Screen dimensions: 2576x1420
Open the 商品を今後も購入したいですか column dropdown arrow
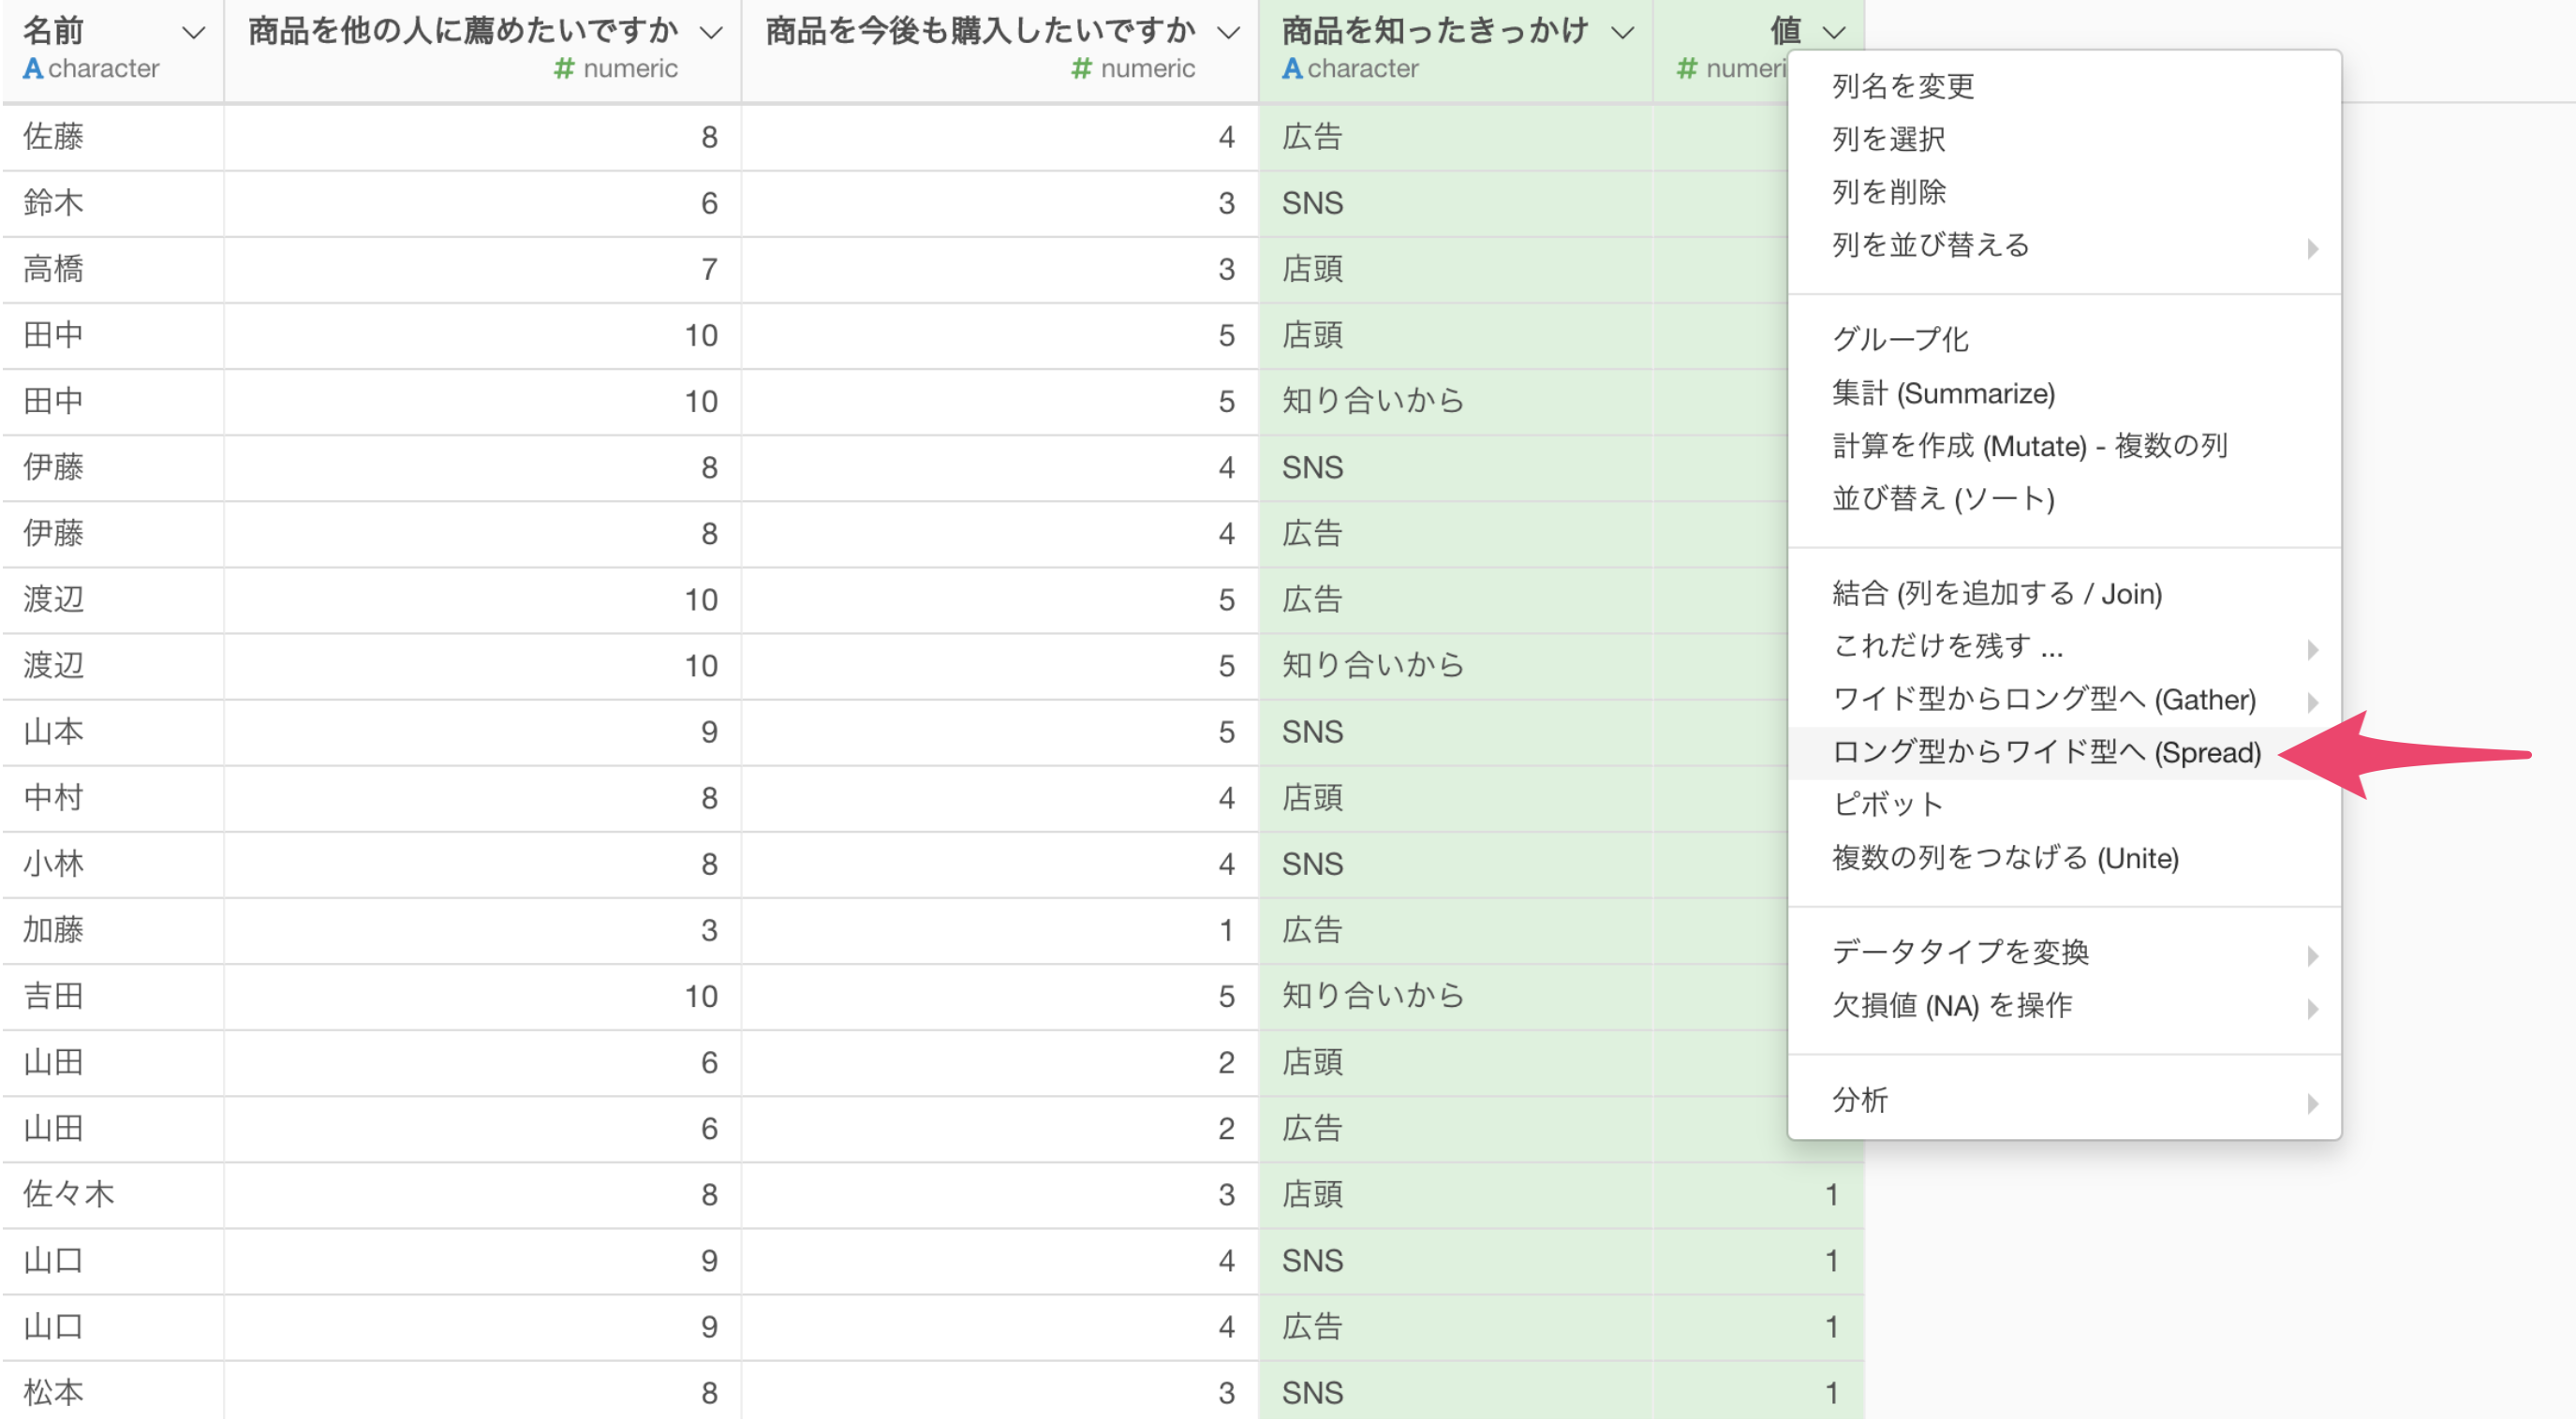(1228, 33)
